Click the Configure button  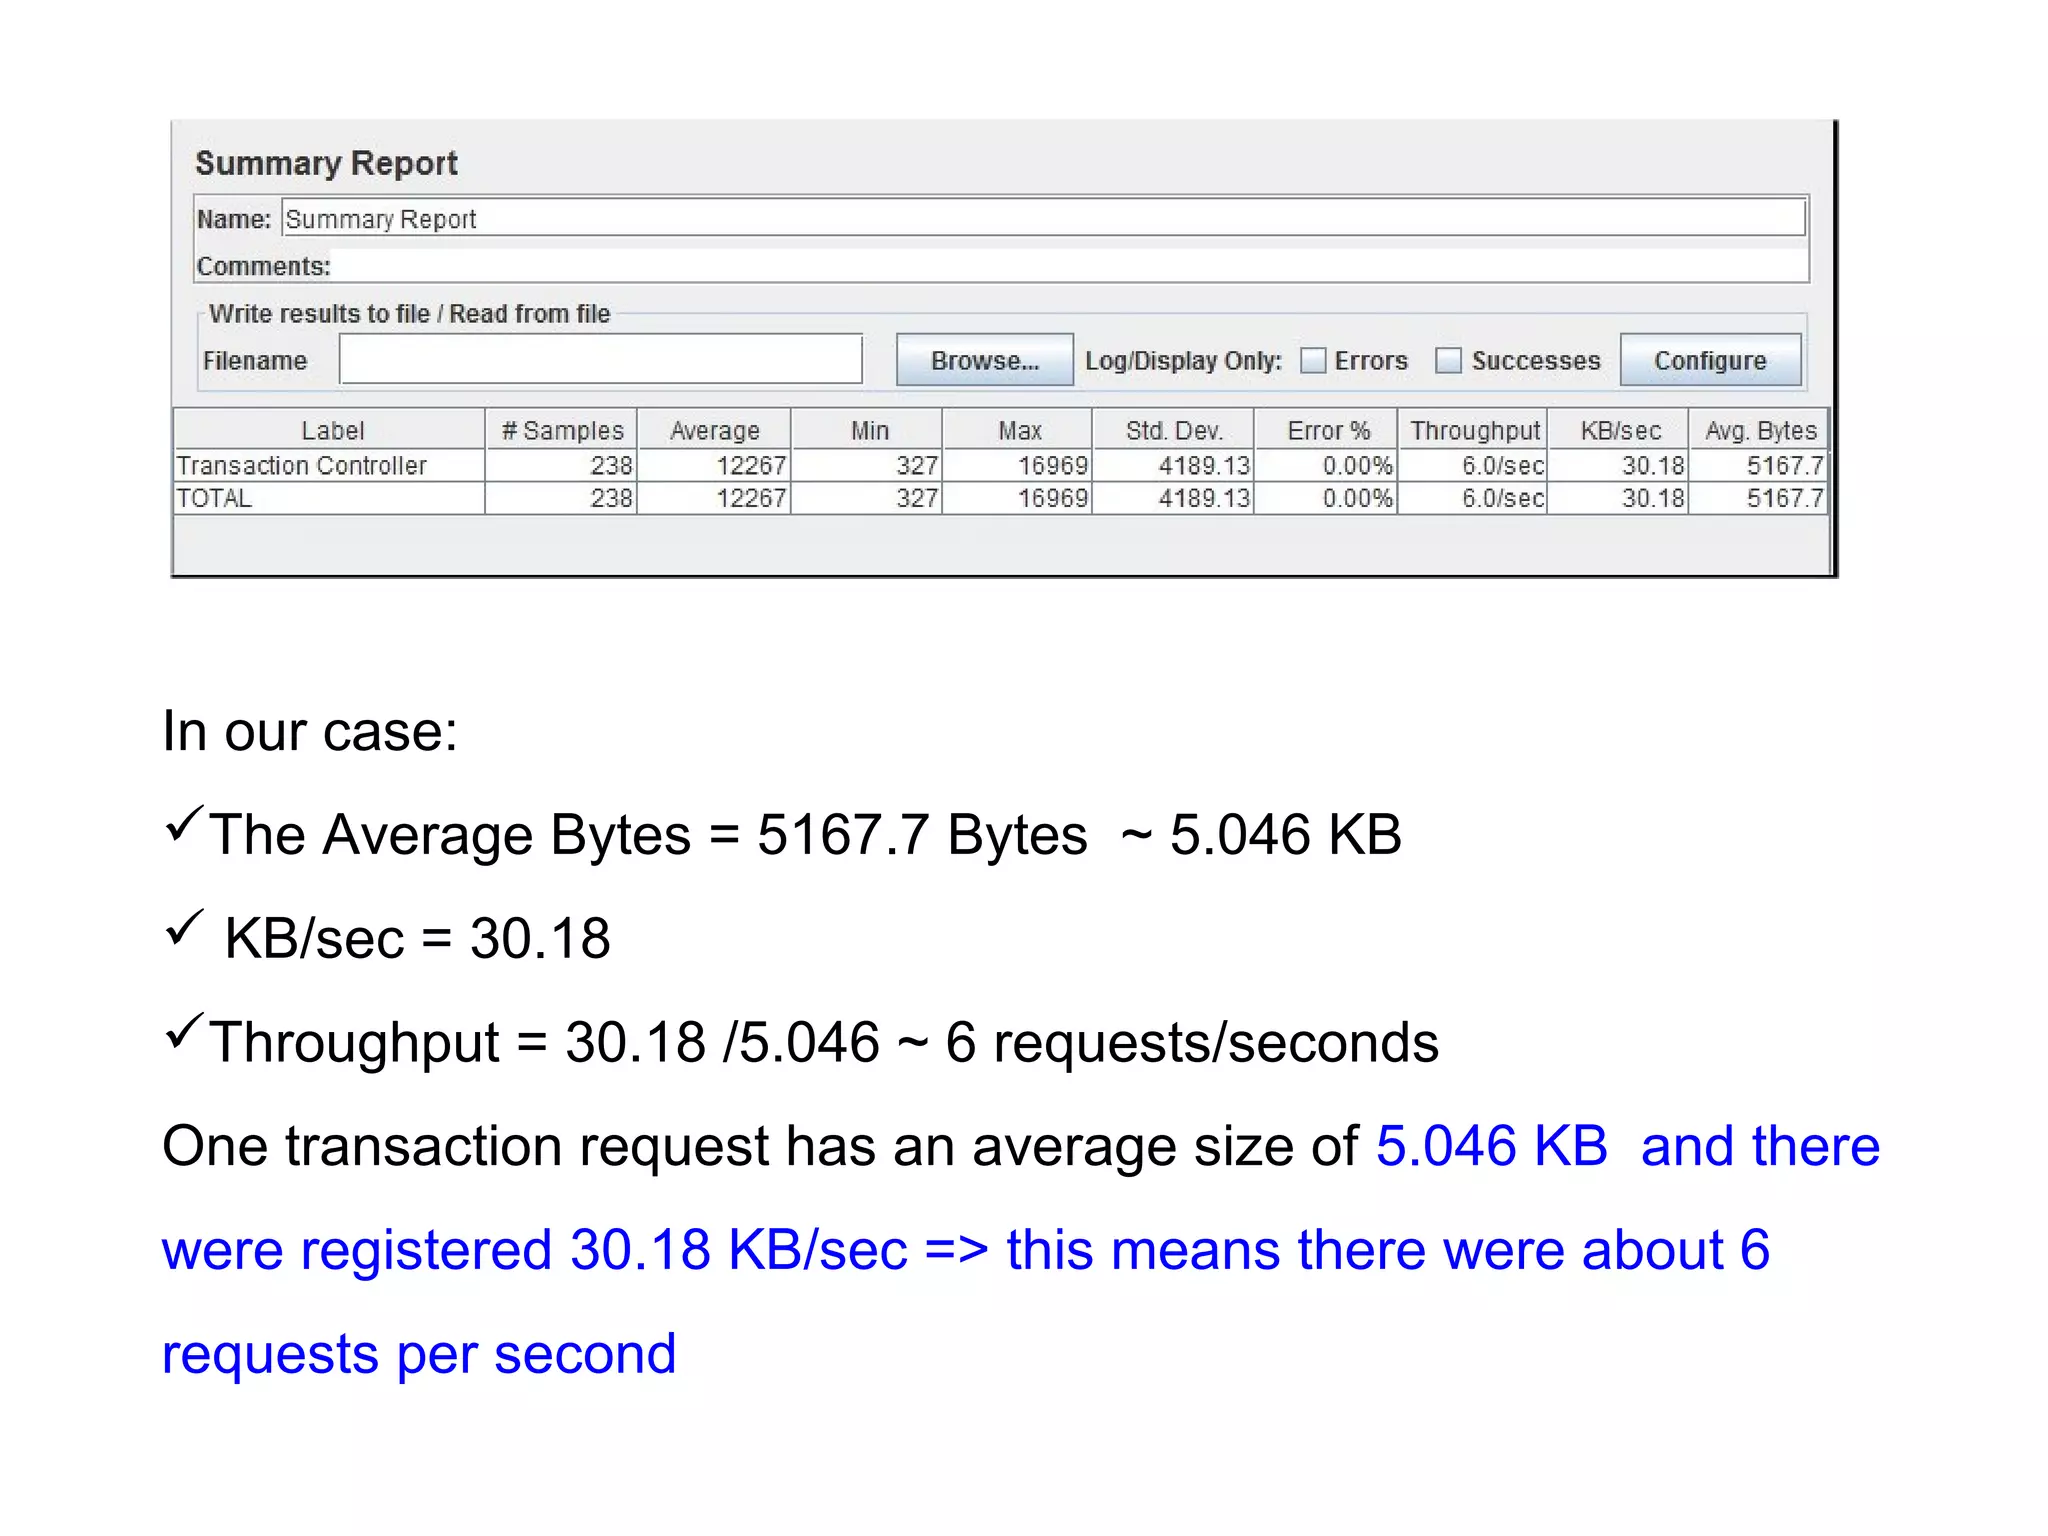tap(1710, 360)
